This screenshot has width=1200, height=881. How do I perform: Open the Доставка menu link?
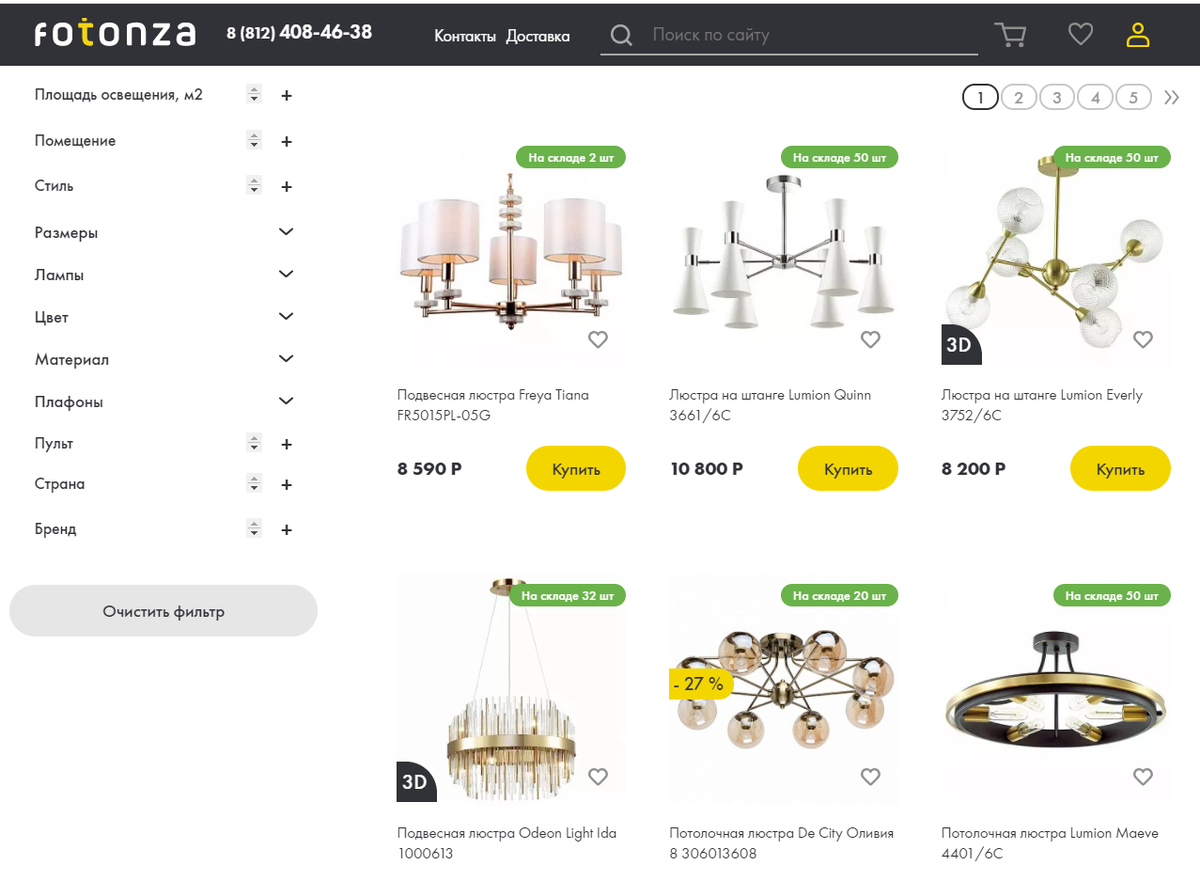coord(538,36)
